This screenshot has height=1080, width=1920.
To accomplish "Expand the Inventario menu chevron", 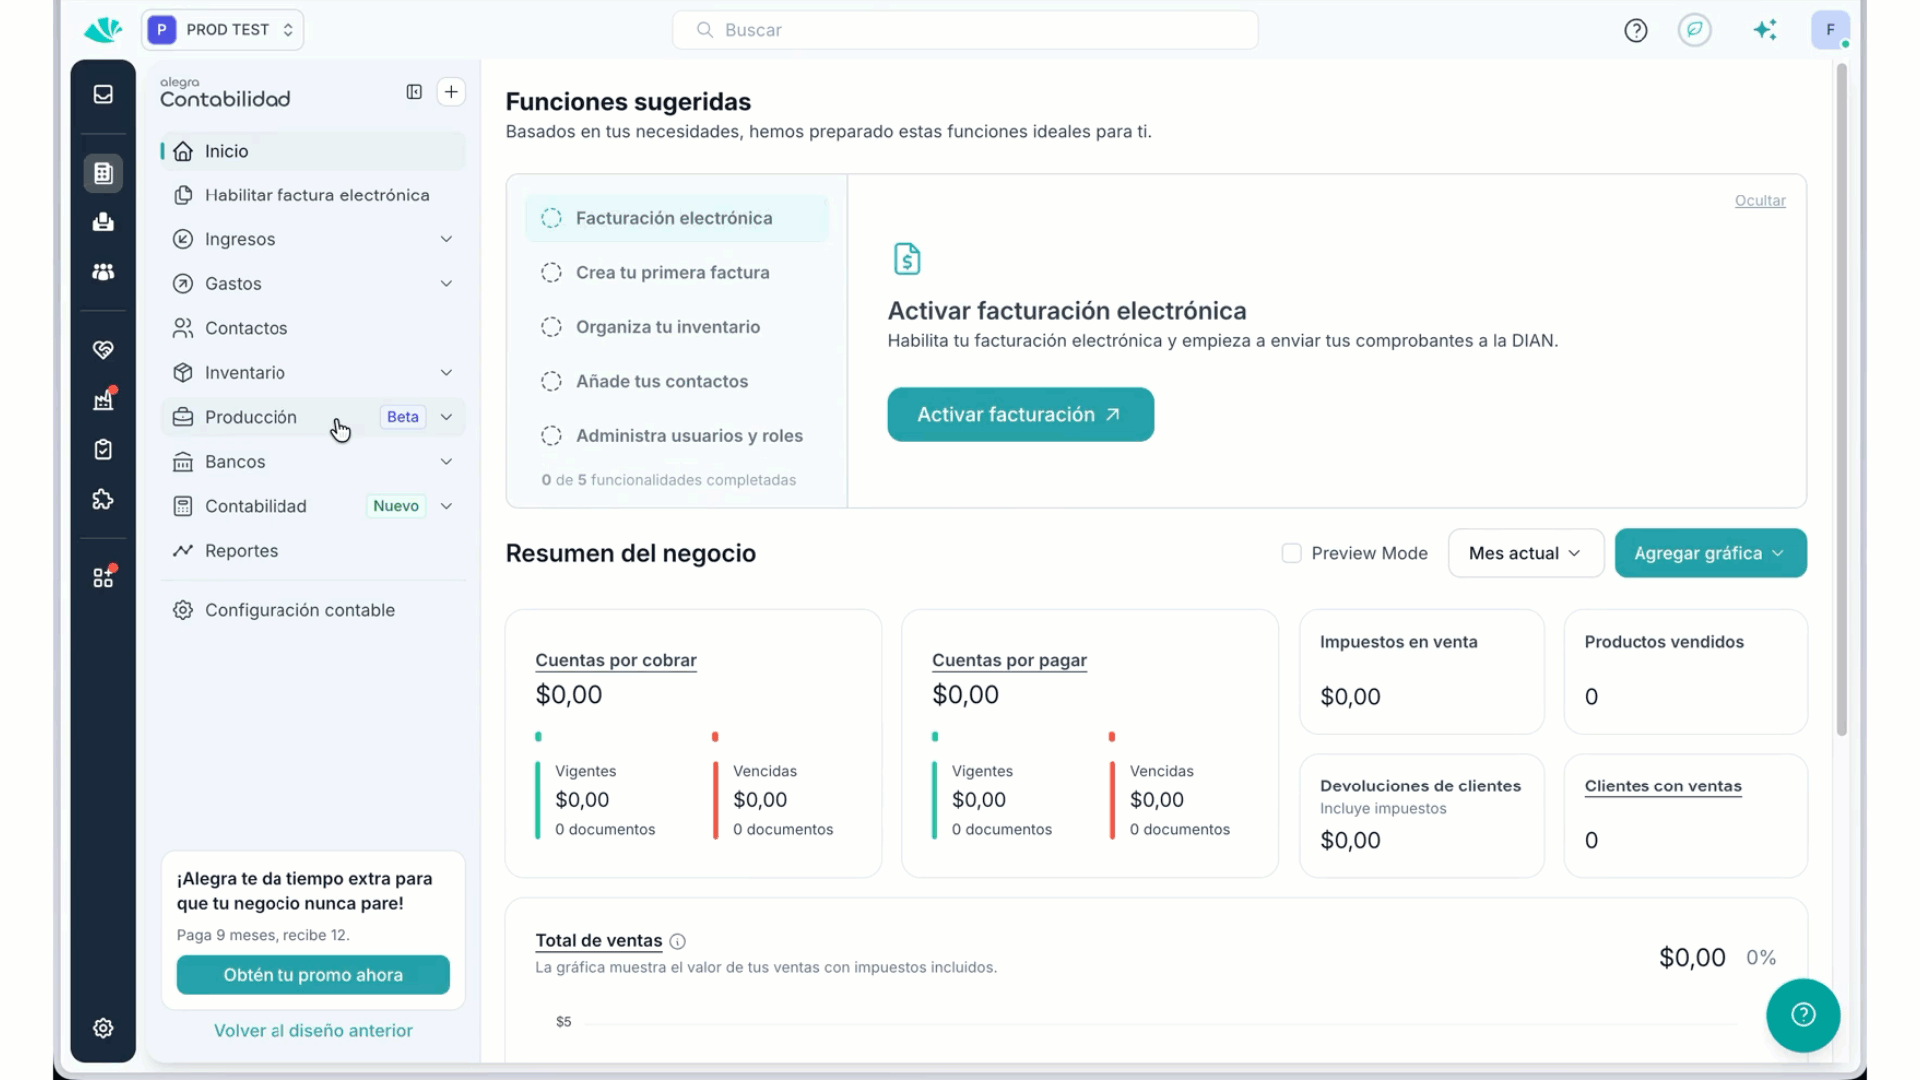I will coord(446,373).
